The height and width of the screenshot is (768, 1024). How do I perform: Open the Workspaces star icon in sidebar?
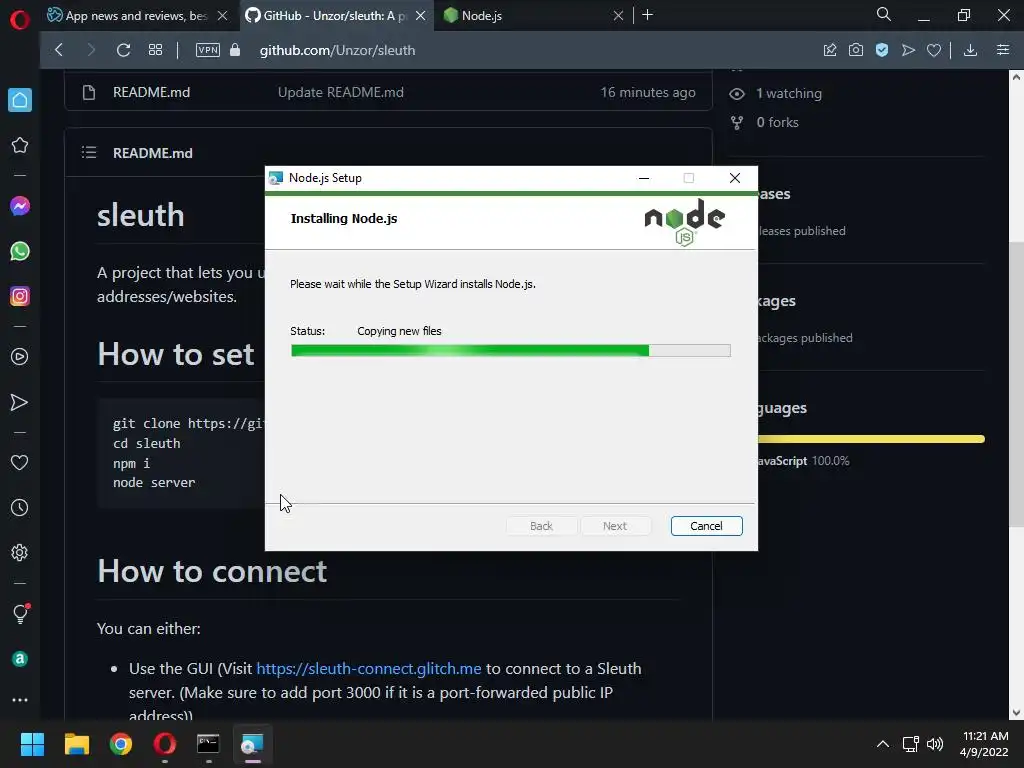[20, 145]
